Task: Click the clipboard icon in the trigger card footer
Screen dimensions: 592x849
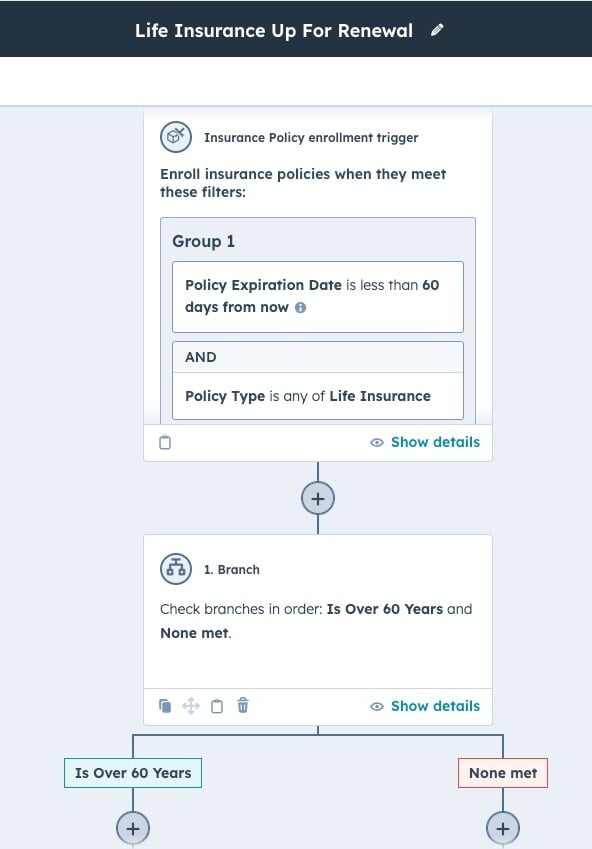Action: [165, 442]
